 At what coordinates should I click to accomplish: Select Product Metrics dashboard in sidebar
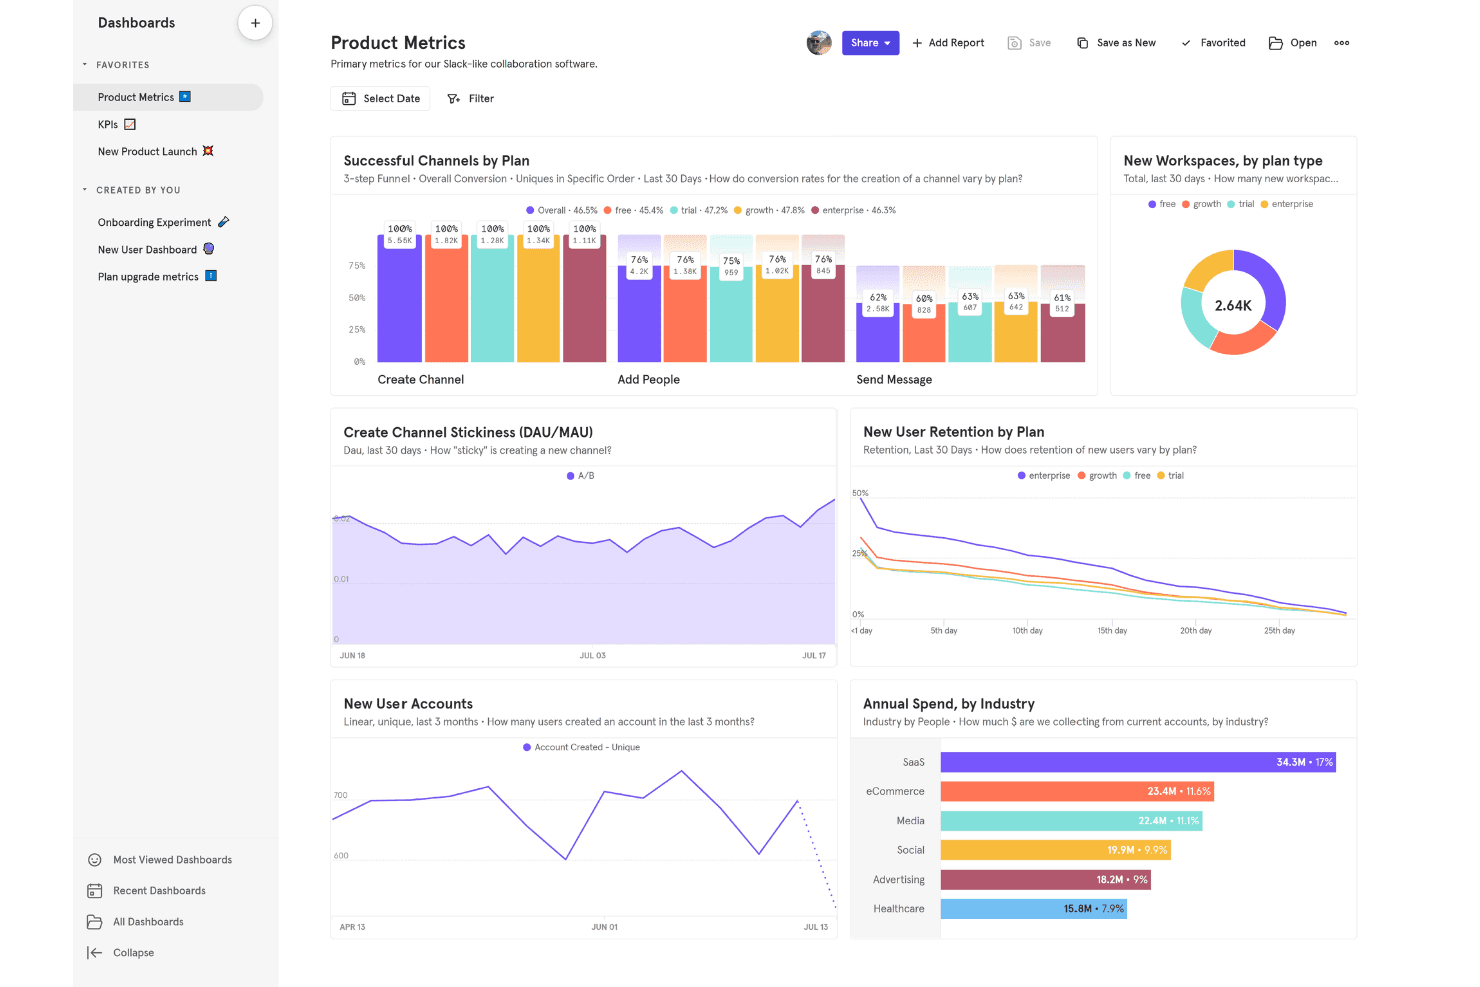click(168, 97)
